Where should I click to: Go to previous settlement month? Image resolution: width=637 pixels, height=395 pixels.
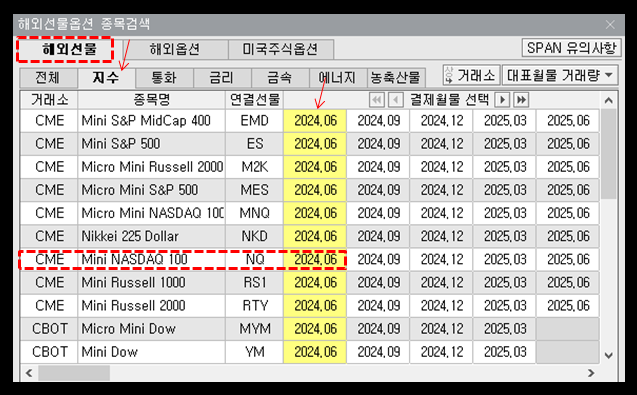[x=396, y=100]
